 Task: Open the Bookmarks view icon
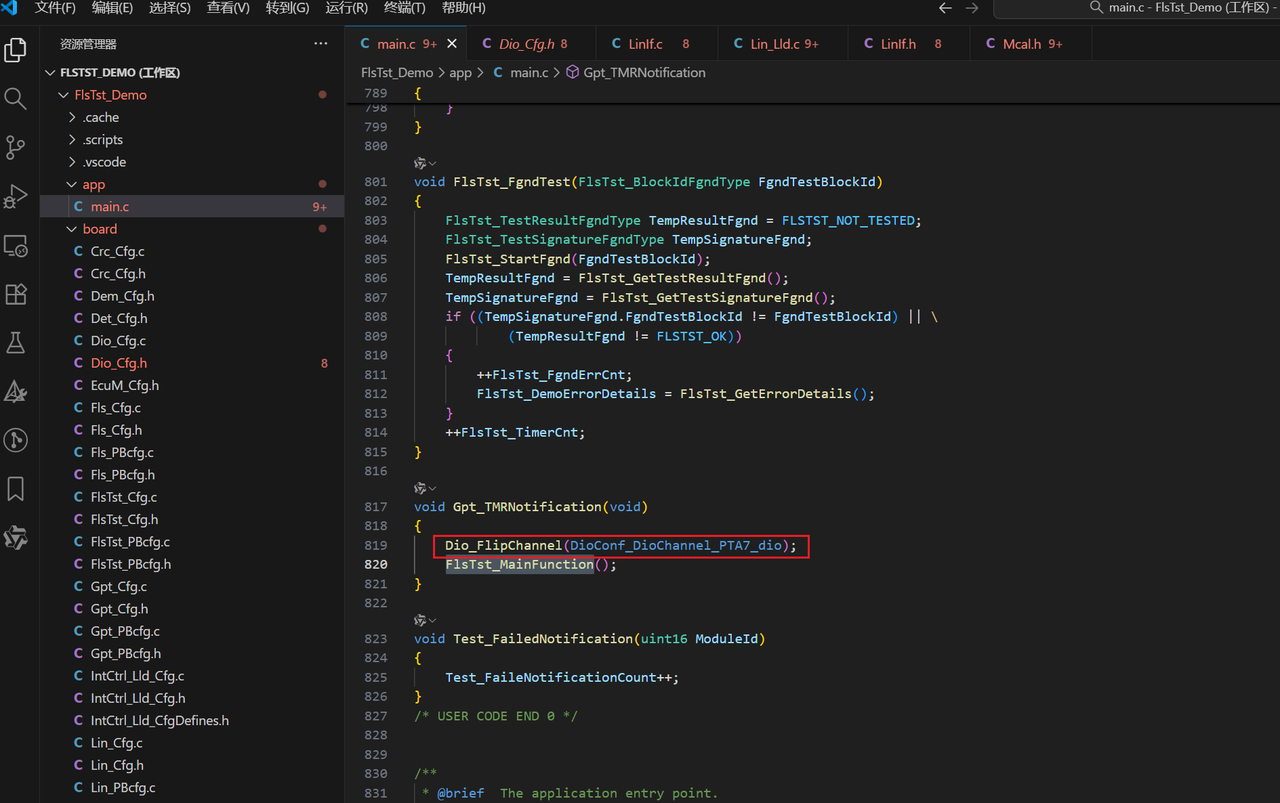coord(15,489)
